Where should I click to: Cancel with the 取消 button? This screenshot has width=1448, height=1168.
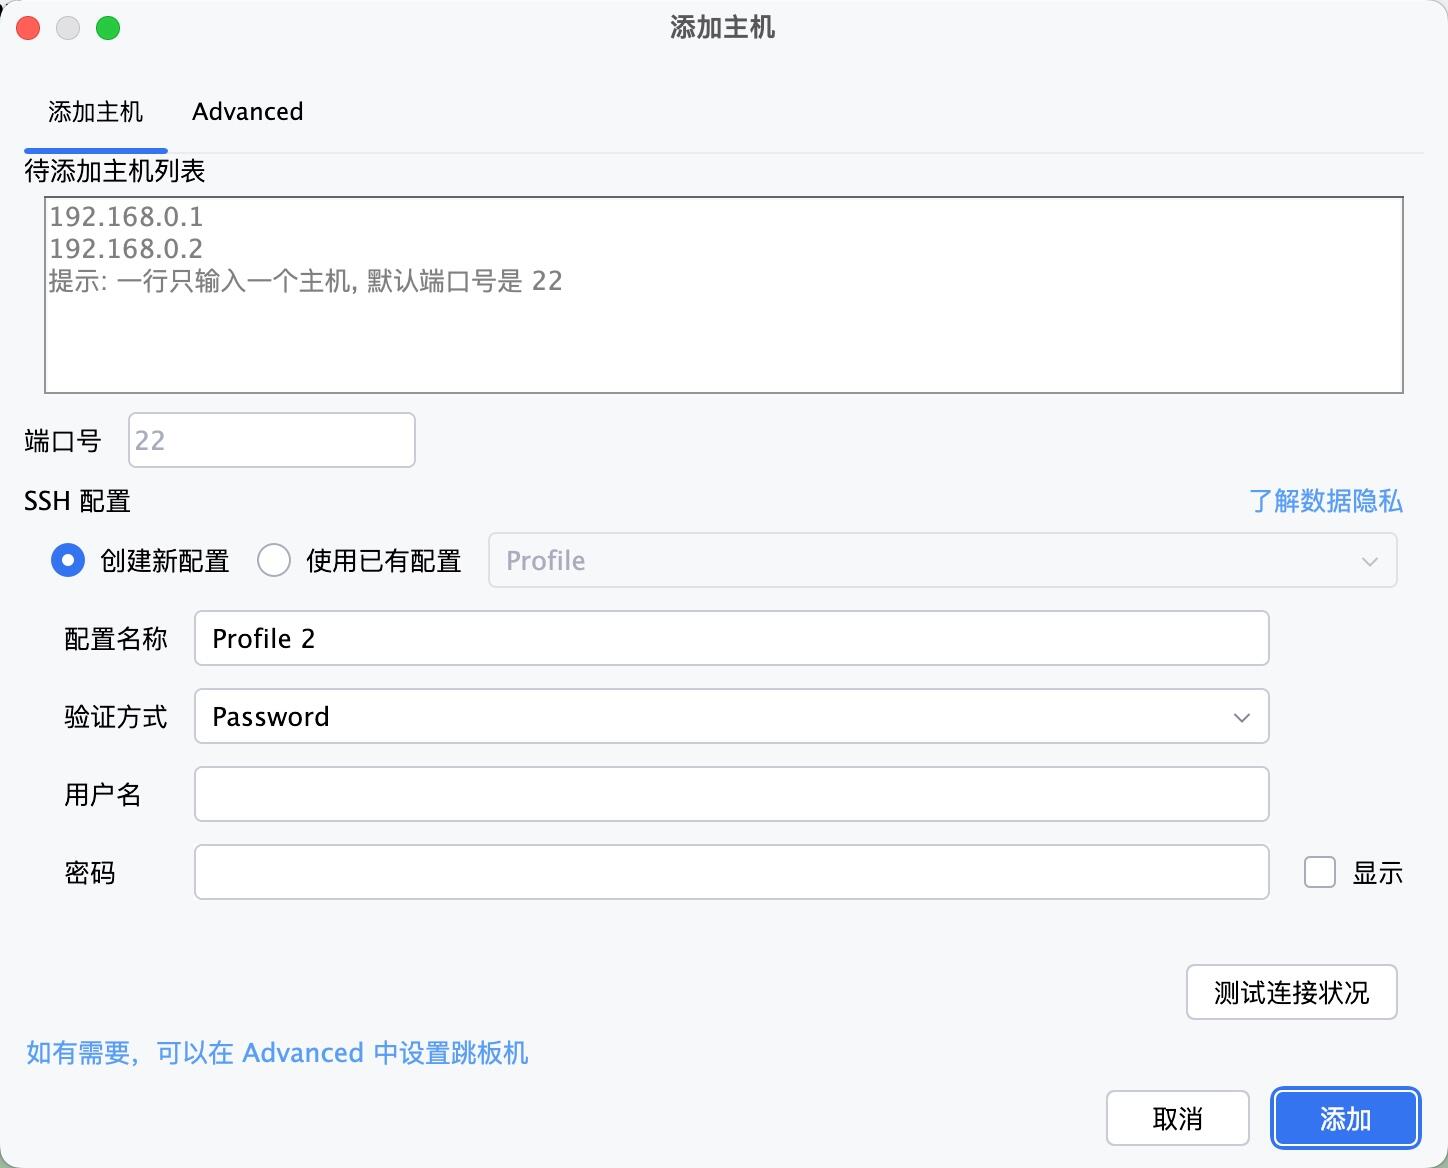[1178, 1118]
